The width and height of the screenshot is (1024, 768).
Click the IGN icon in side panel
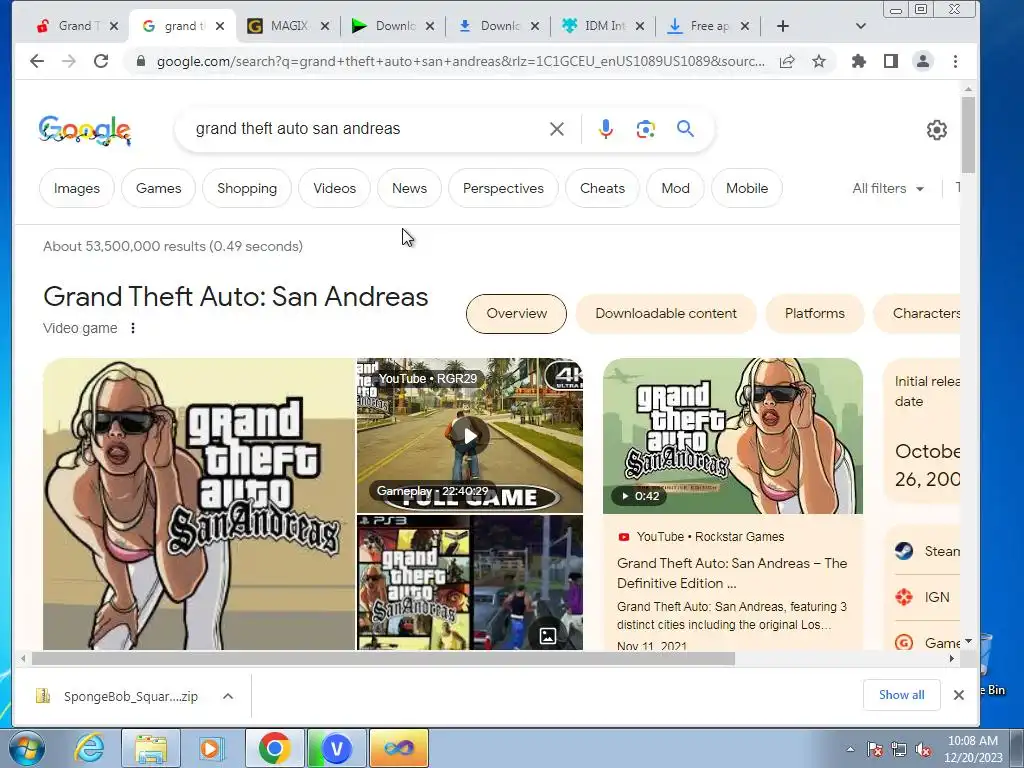904,597
